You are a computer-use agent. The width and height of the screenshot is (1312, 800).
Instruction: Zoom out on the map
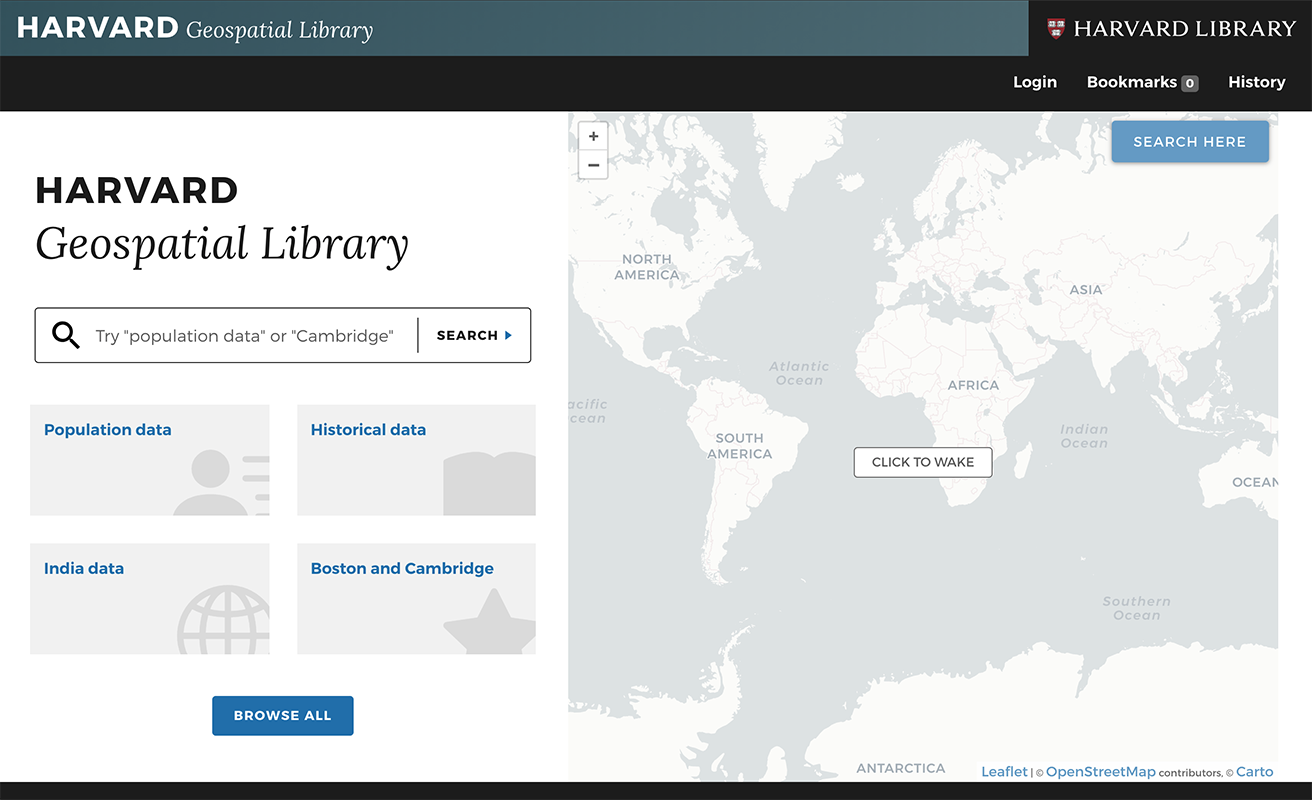click(x=593, y=165)
